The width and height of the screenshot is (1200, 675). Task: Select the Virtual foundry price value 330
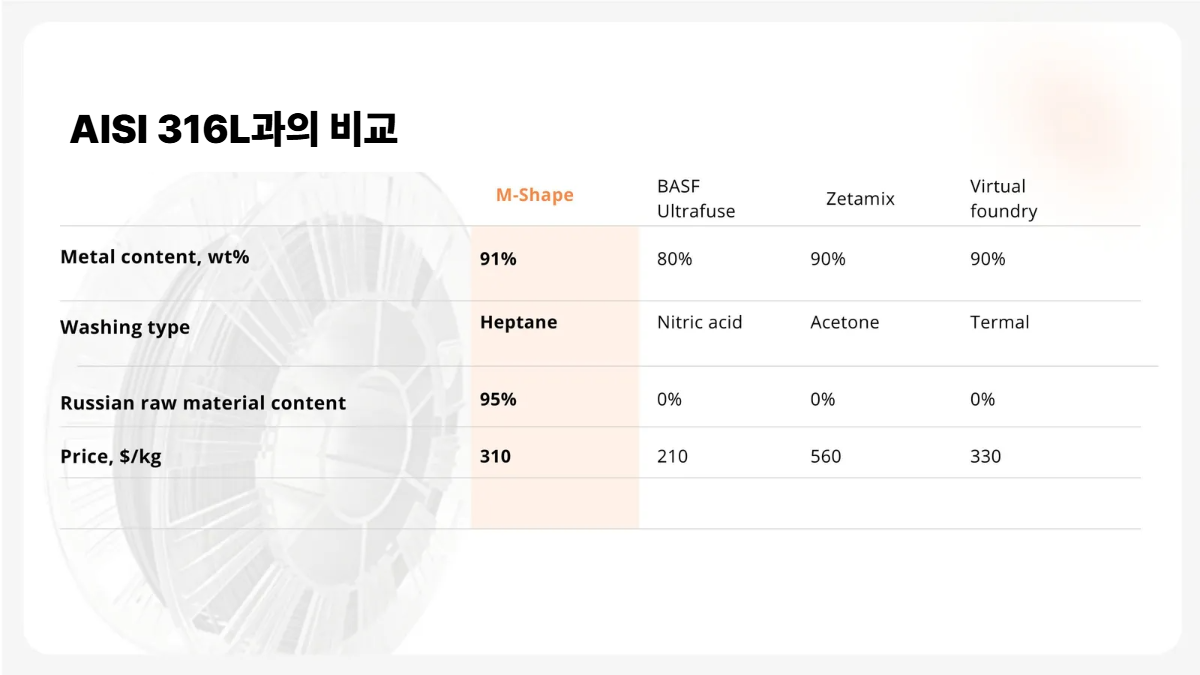[986, 456]
